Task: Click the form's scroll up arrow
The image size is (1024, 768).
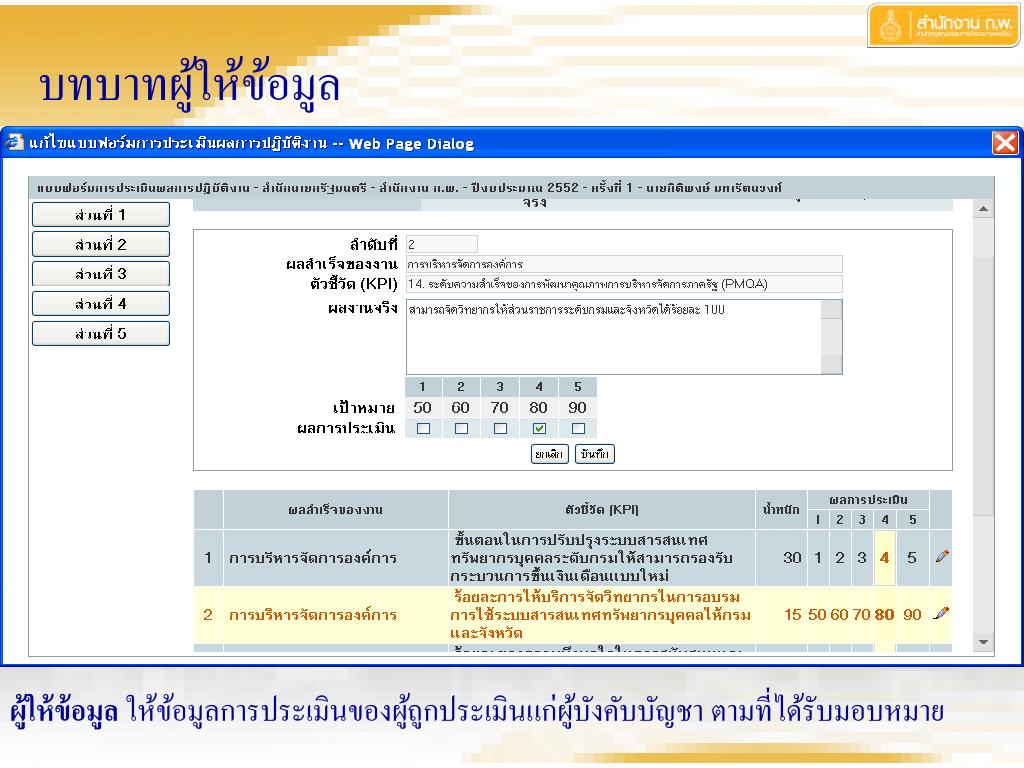Action: click(x=983, y=209)
